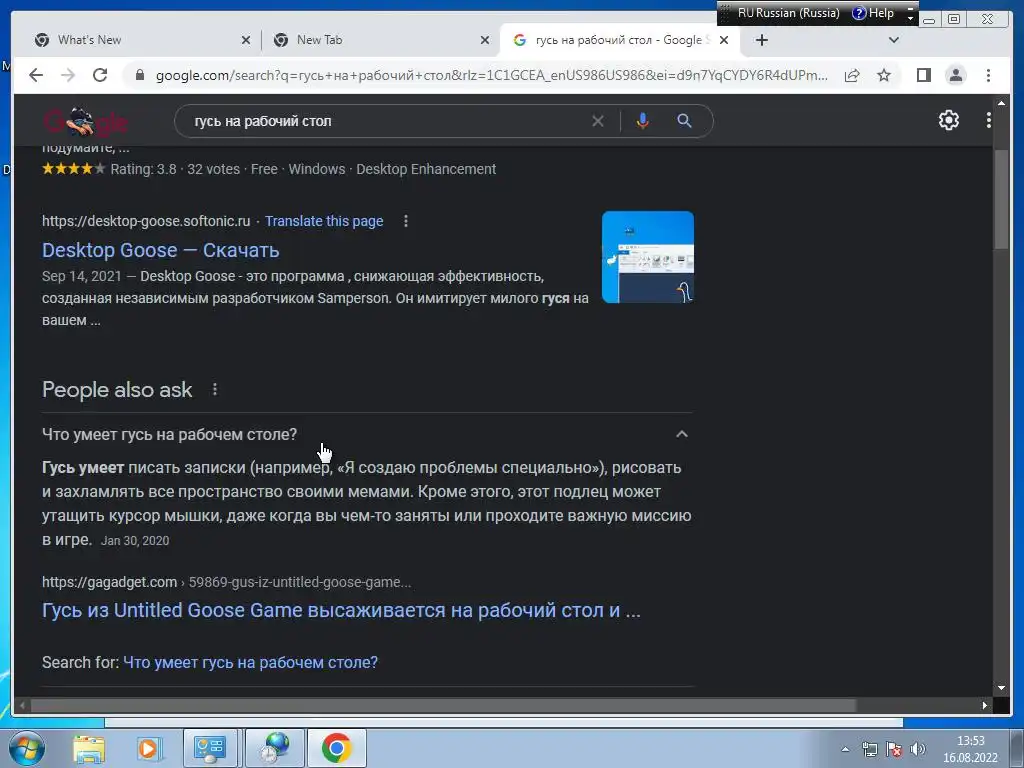Open the tab search dropdown arrow
1024x768 pixels.
894,40
